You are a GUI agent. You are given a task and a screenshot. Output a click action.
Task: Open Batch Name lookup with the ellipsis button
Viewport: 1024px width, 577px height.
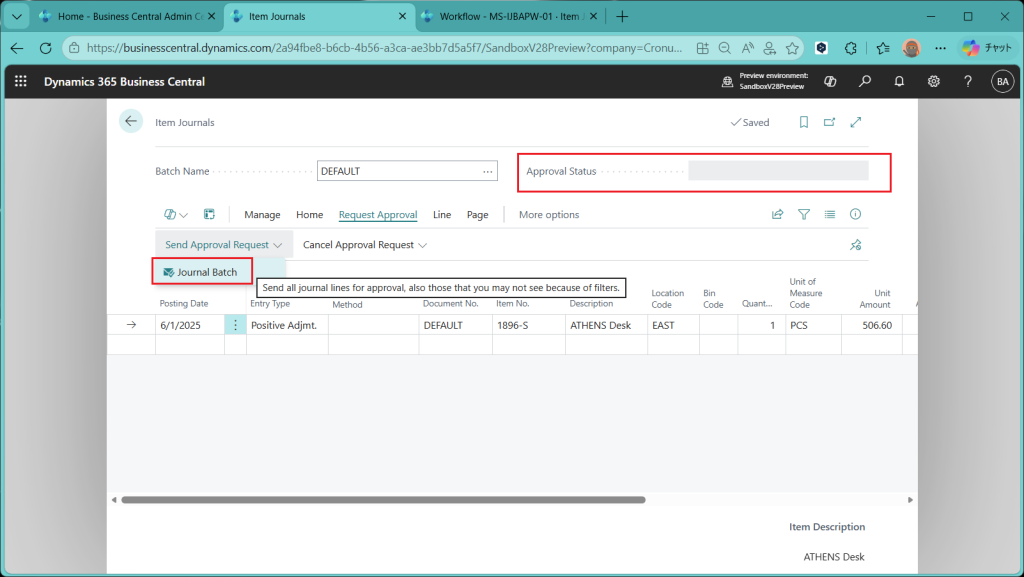click(x=488, y=171)
